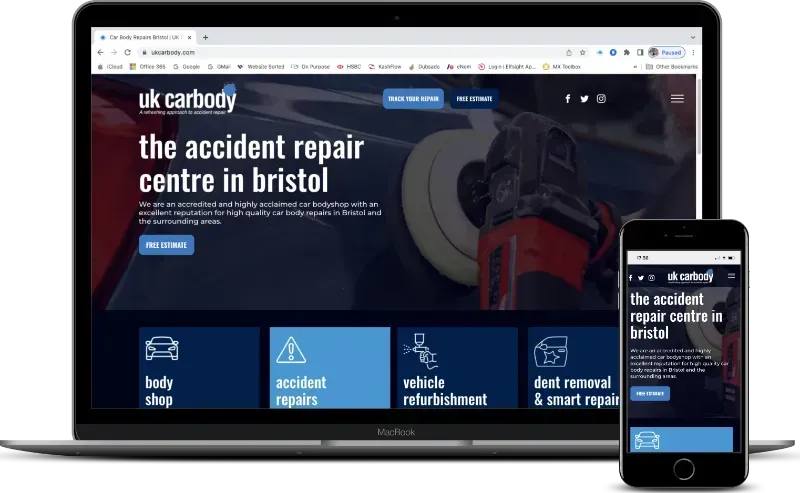The image size is (800, 493).
Task: Open the Other Bookmarks folder
Action: [x=672, y=66]
